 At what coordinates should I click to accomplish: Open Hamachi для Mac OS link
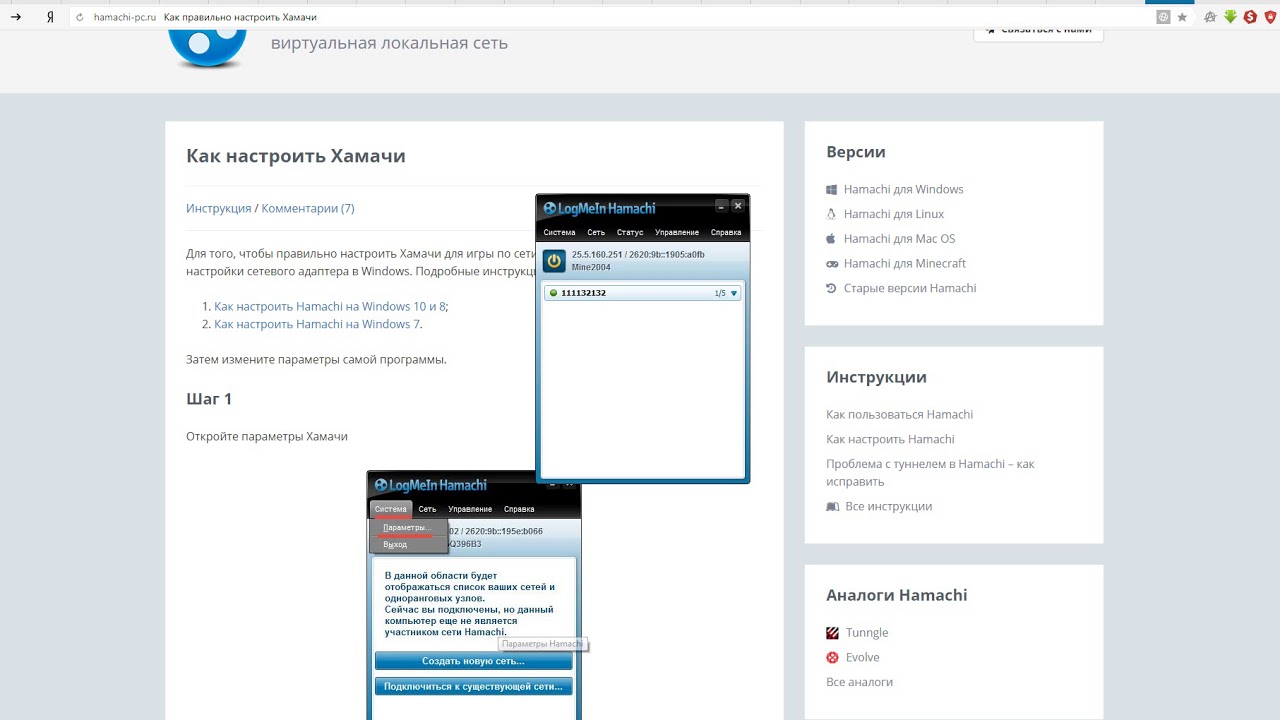(899, 239)
